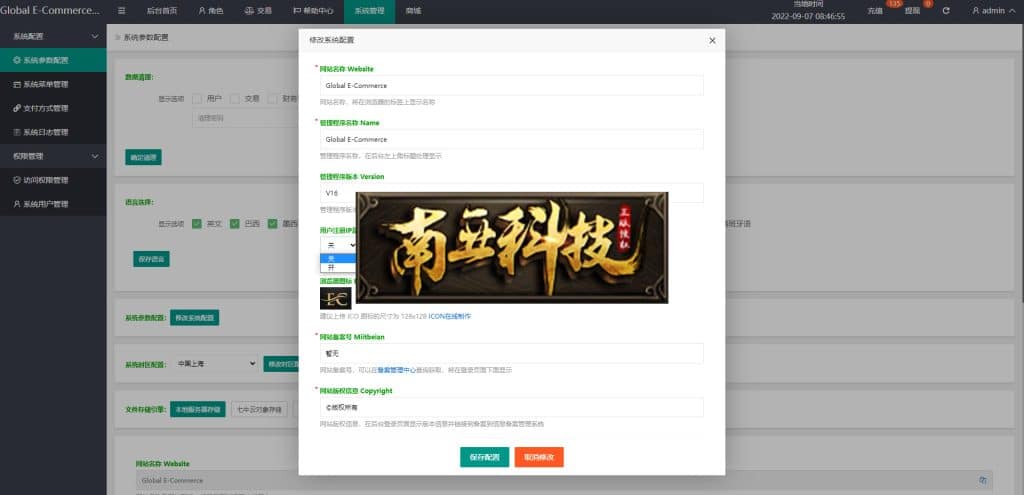Check the 用户 data cleanup checkbox
This screenshot has height=495, width=1024.
197,99
